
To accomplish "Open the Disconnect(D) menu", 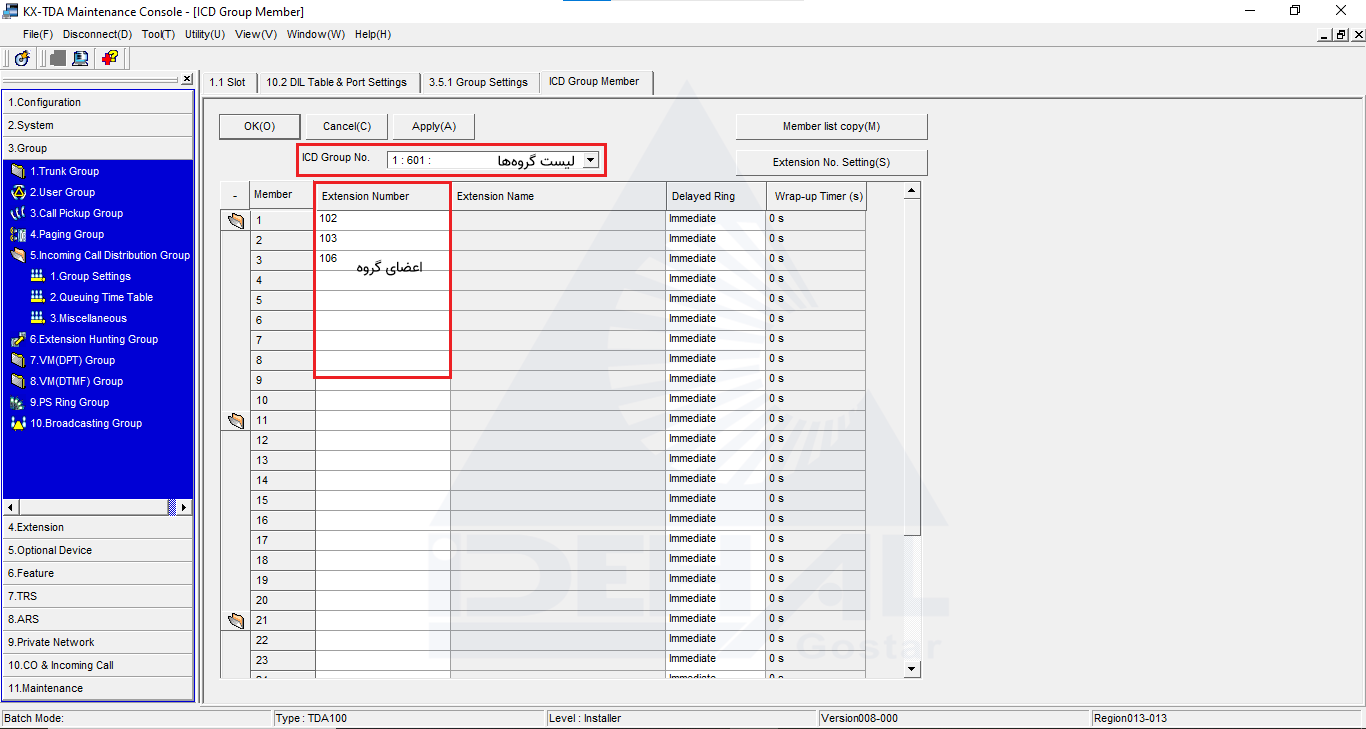I will tap(97, 34).
